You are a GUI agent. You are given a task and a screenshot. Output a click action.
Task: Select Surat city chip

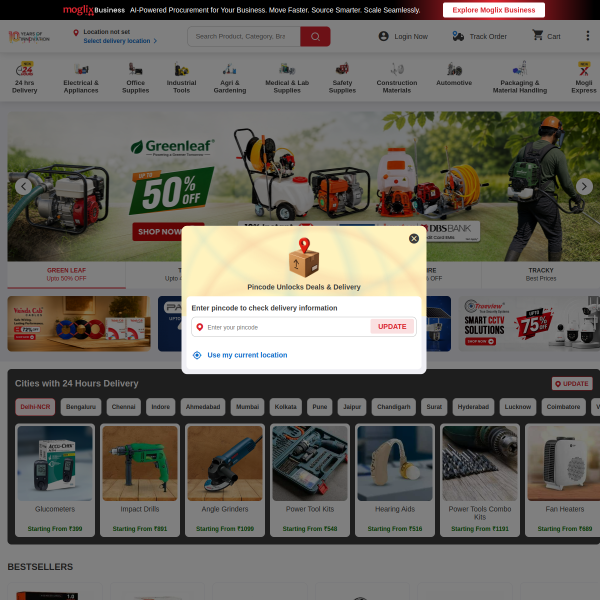coord(434,407)
